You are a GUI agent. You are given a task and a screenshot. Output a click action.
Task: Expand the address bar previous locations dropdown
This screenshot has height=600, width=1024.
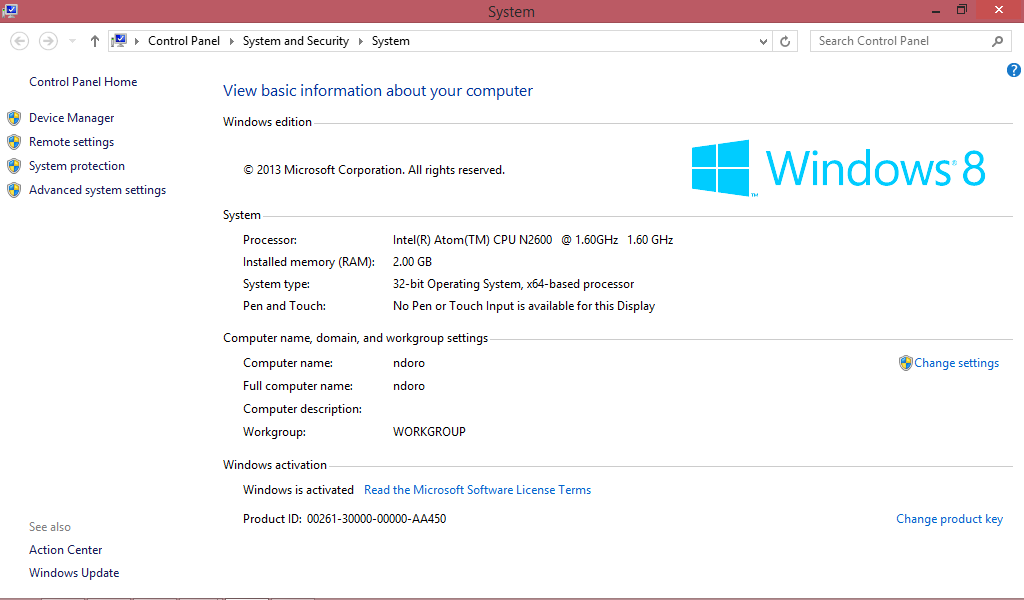point(763,41)
